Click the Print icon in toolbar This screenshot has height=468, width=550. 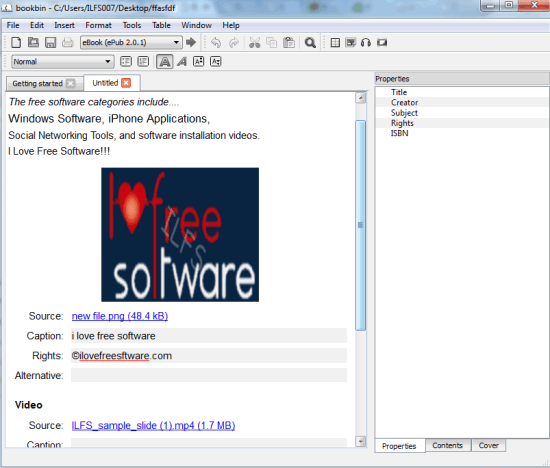67,42
